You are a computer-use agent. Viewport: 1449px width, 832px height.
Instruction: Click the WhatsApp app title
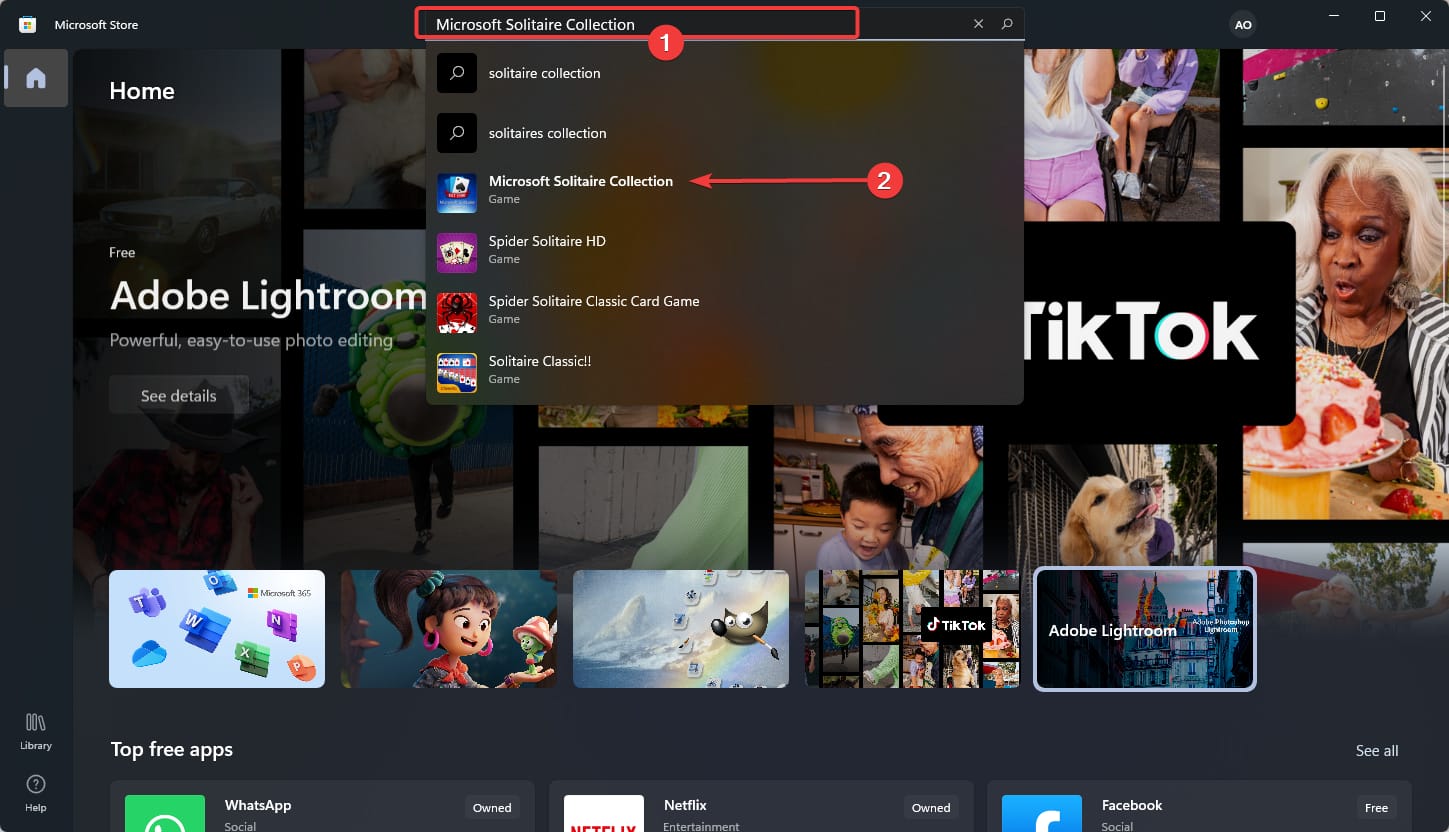(258, 805)
